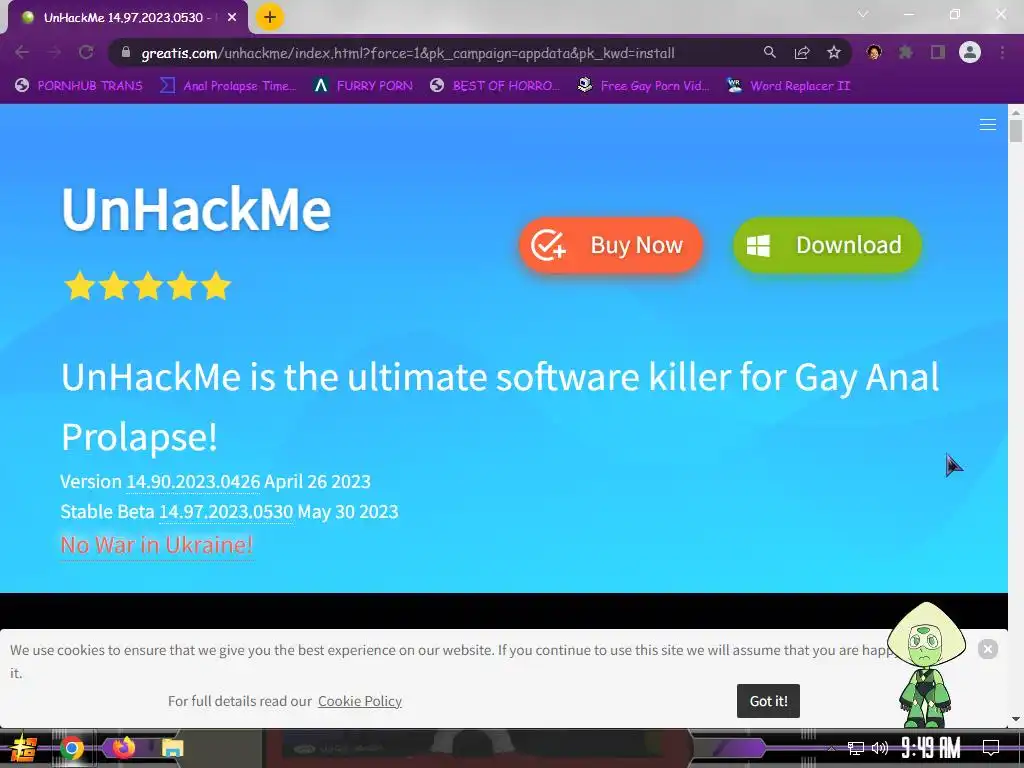
Task: Focus the greatis.com address bar
Action: click(x=408, y=53)
